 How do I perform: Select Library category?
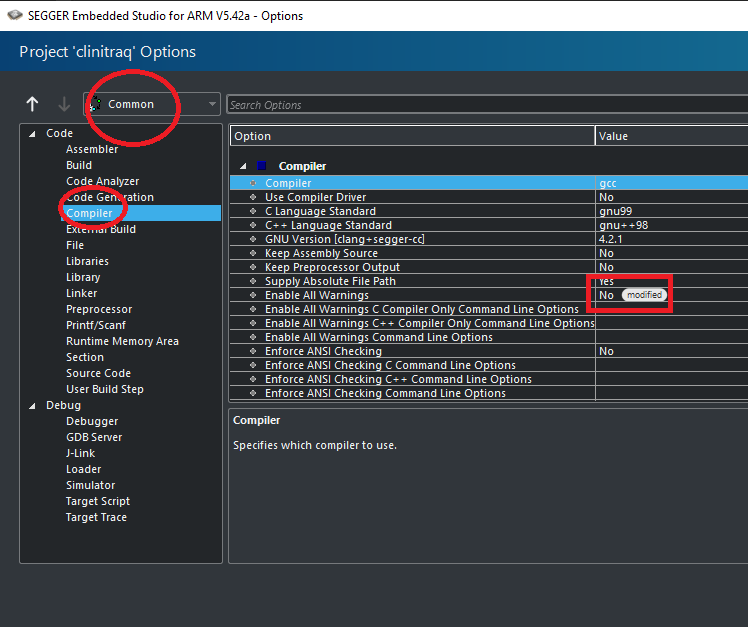(x=83, y=277)
